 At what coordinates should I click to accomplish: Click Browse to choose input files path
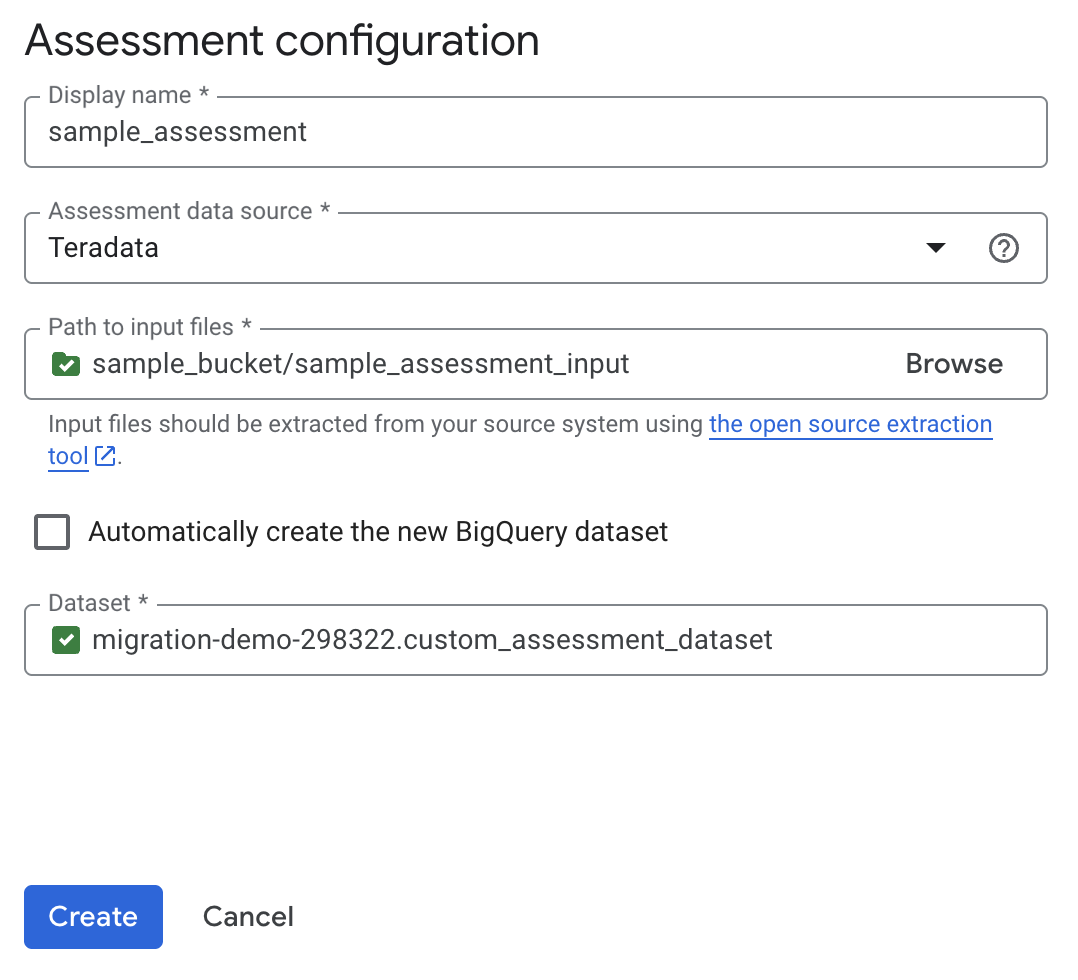click(x=953, y=364)
